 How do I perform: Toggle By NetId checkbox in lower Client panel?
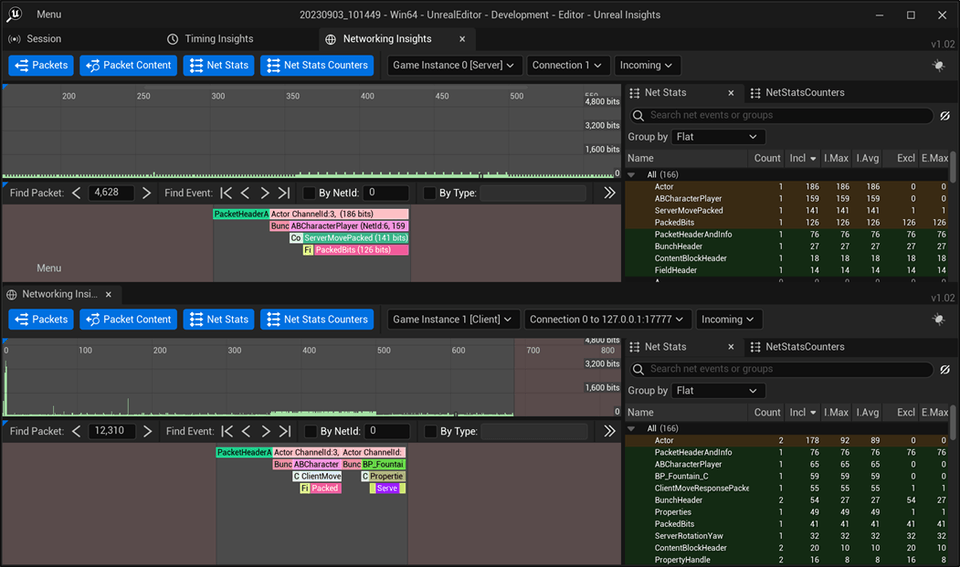pyautogui.click(x=309, y=431)
